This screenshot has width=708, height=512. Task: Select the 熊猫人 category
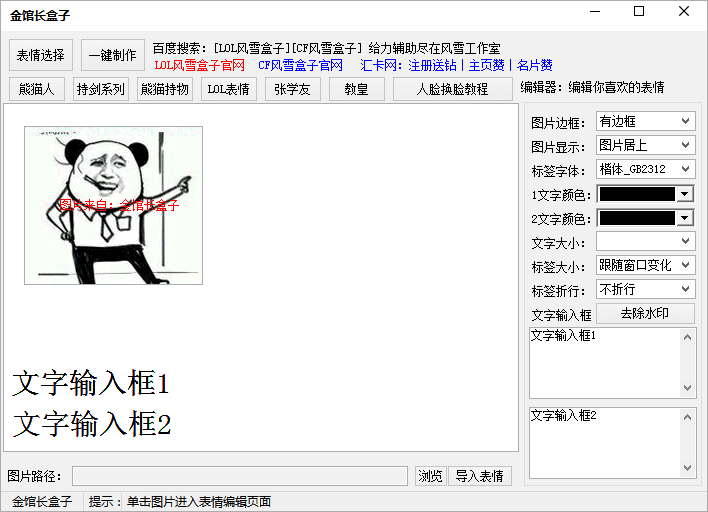[x=37, y=89]
